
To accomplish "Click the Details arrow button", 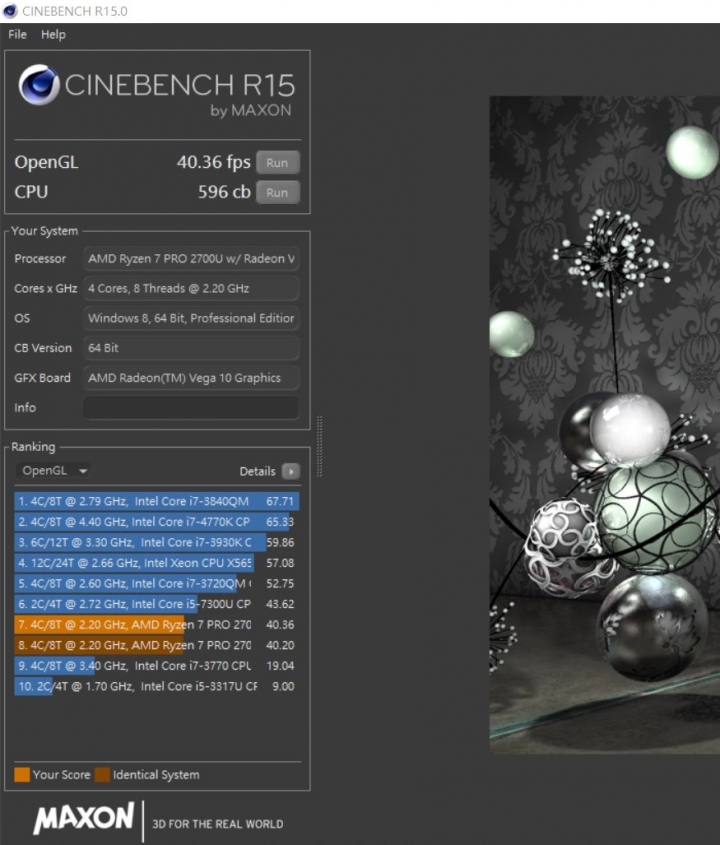I will point(291,472).
